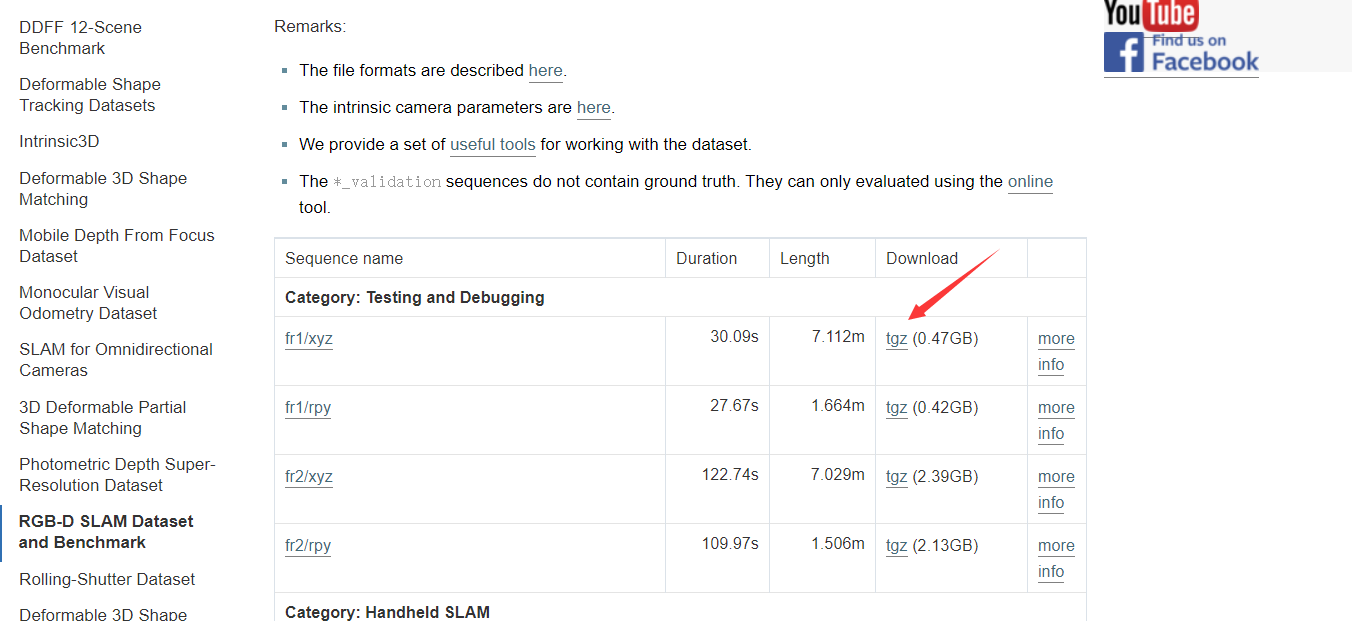This screenshot has width=1365, height=621.
Task: Select RGB-D SLAM Dataset and Benchmark
Action: point(106,532)
